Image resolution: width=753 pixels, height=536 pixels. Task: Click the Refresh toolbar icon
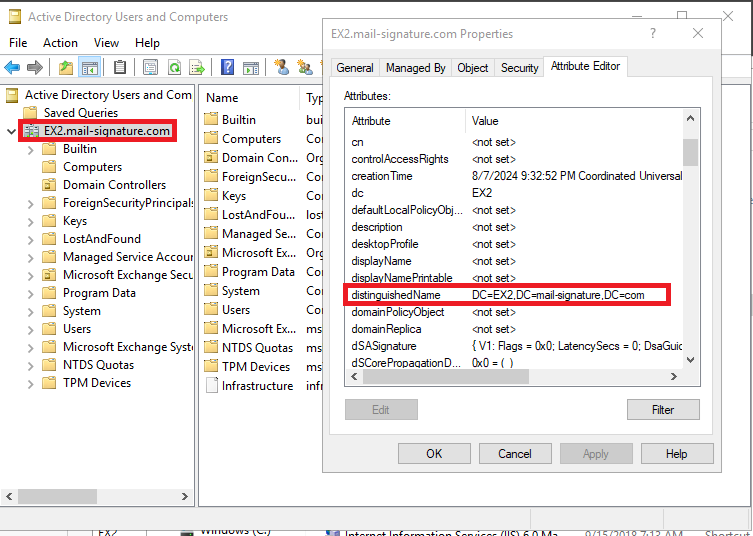click(174, 67)
